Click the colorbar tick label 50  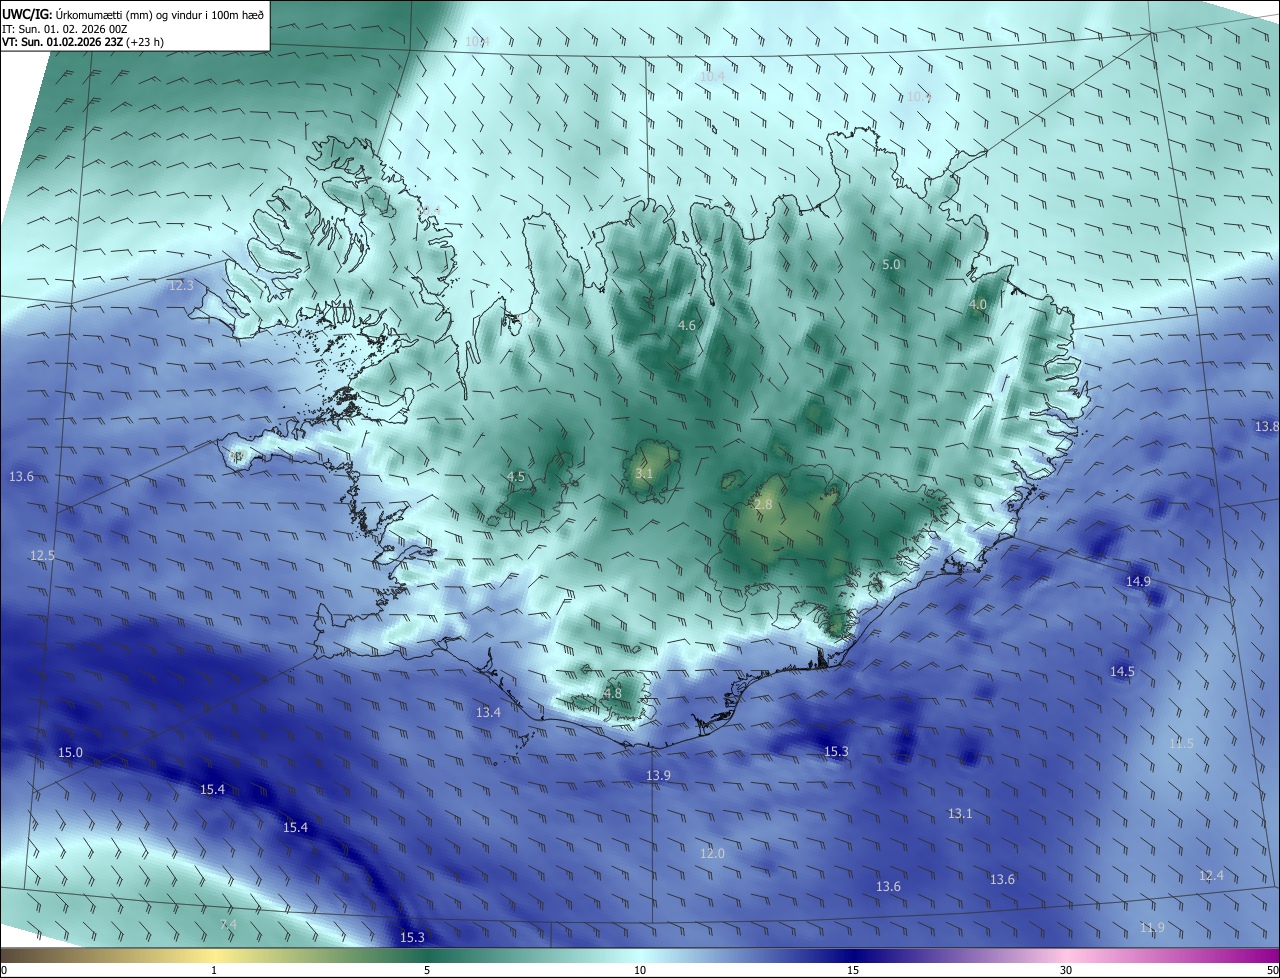coord(1272,970)
